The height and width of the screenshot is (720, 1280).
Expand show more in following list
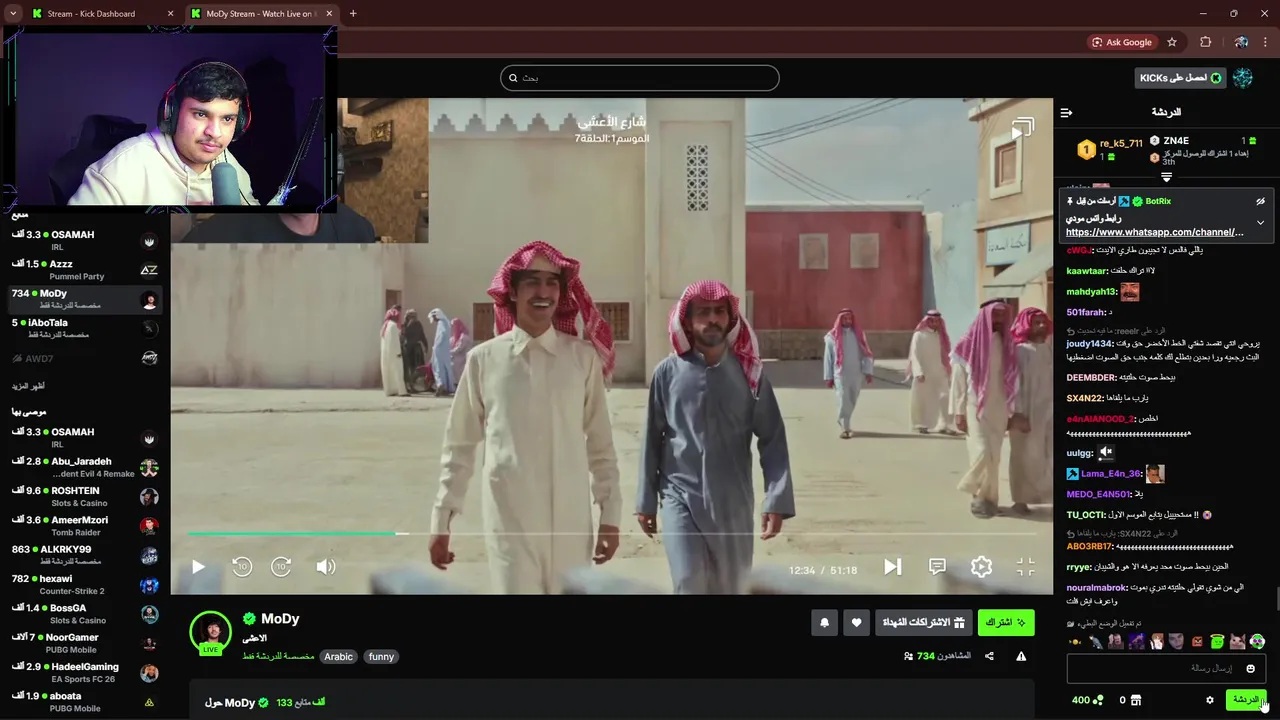(28, 386)
